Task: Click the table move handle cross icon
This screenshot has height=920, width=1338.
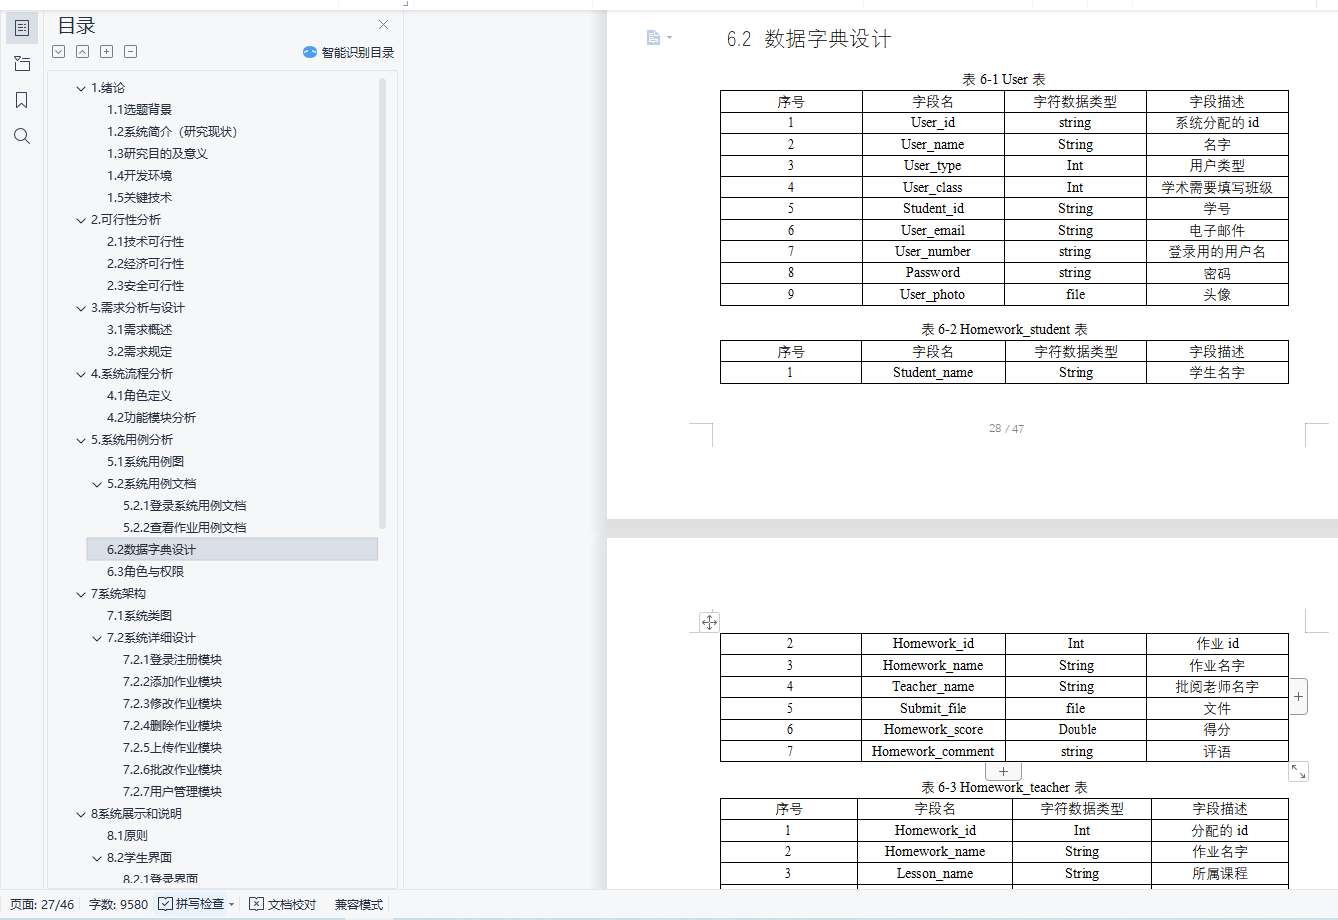Action: tap(709, 622)
